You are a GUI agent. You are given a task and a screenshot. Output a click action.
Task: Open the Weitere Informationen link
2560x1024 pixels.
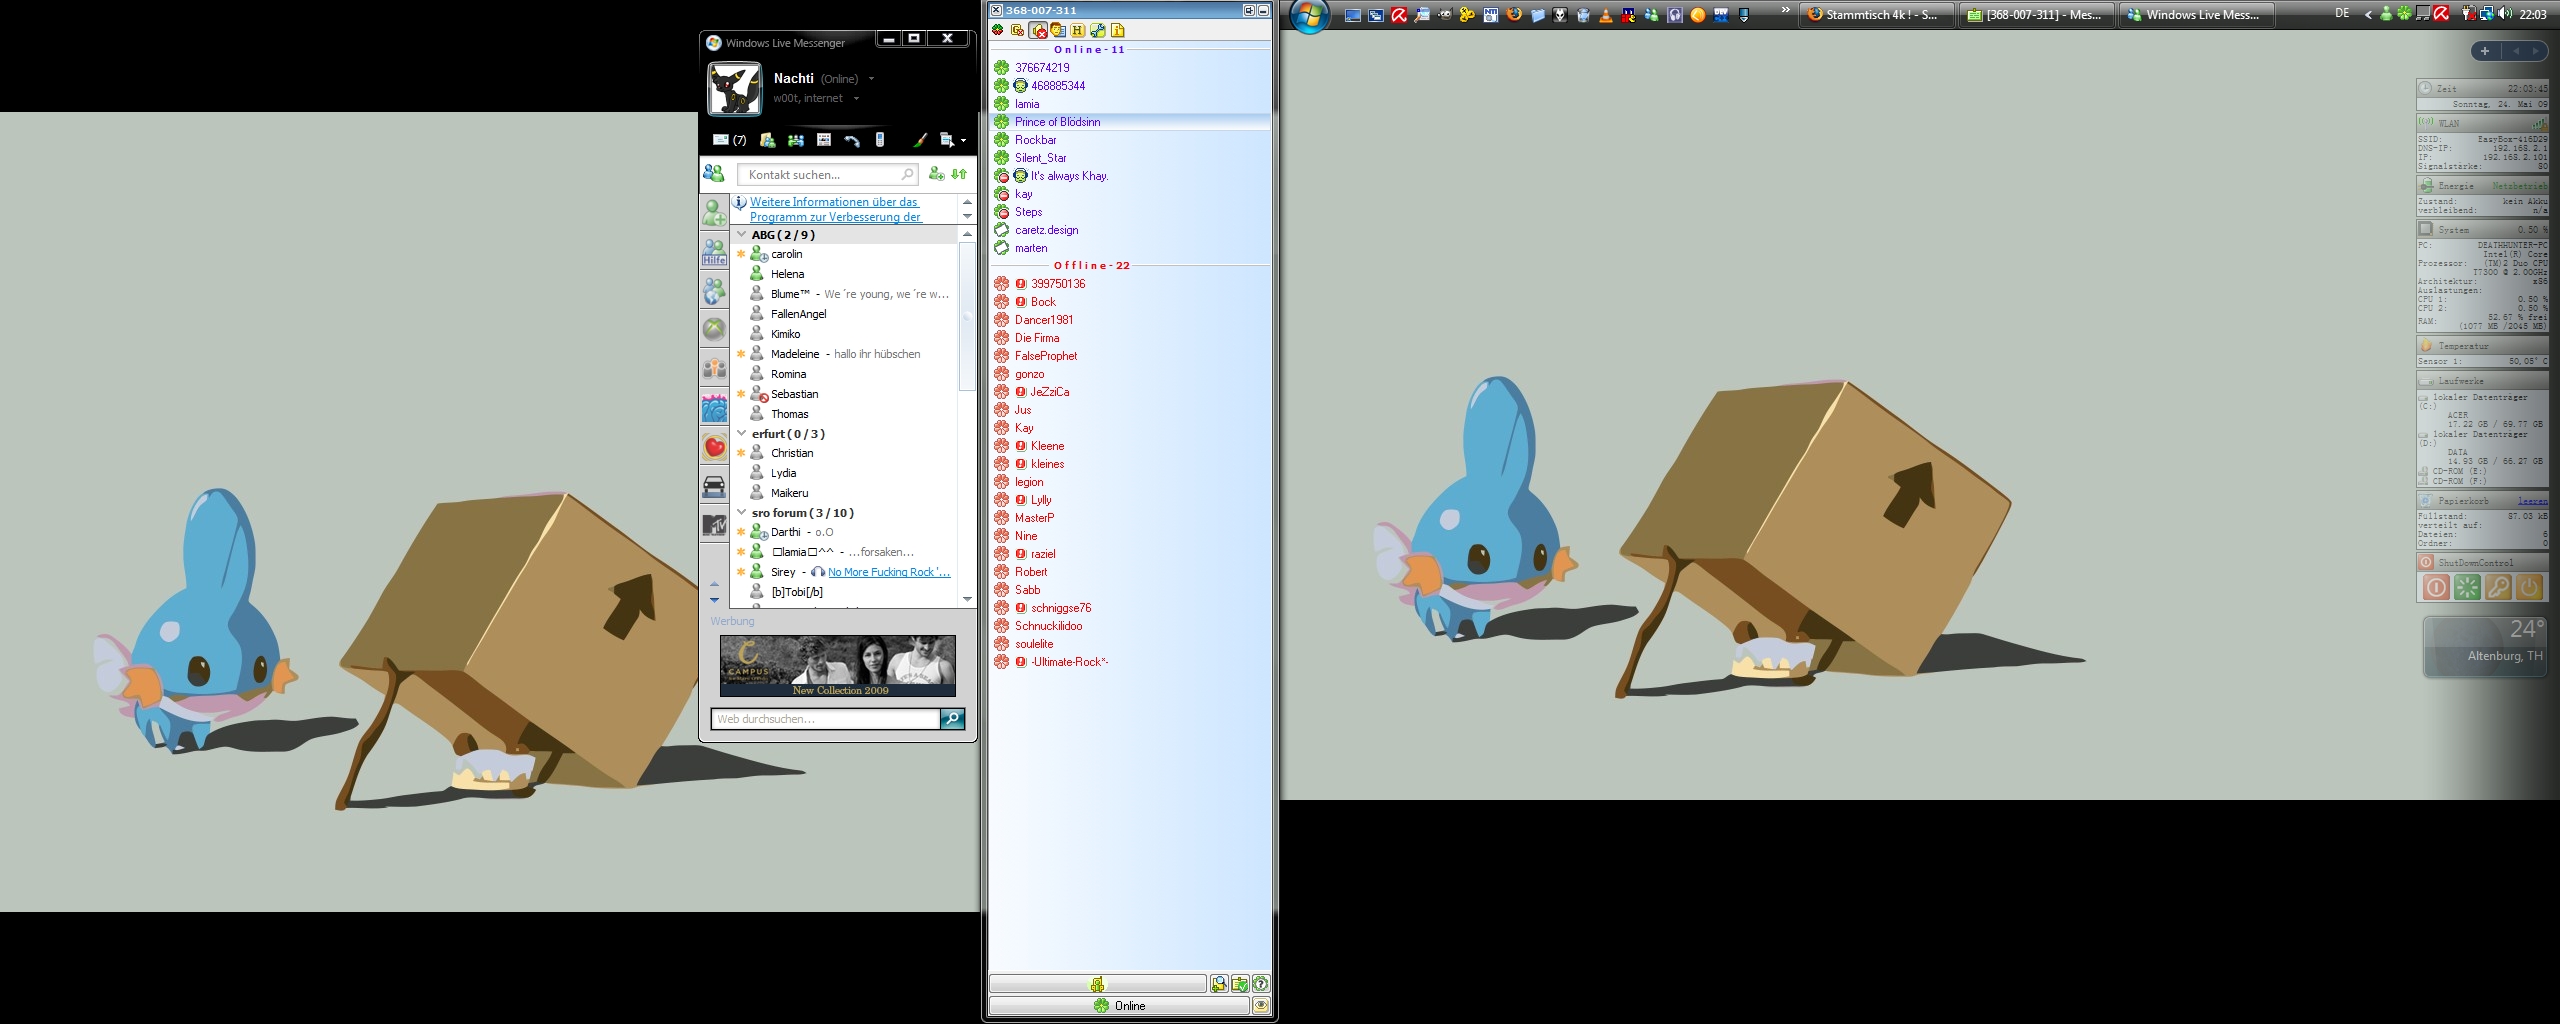[x=834, y=202]
